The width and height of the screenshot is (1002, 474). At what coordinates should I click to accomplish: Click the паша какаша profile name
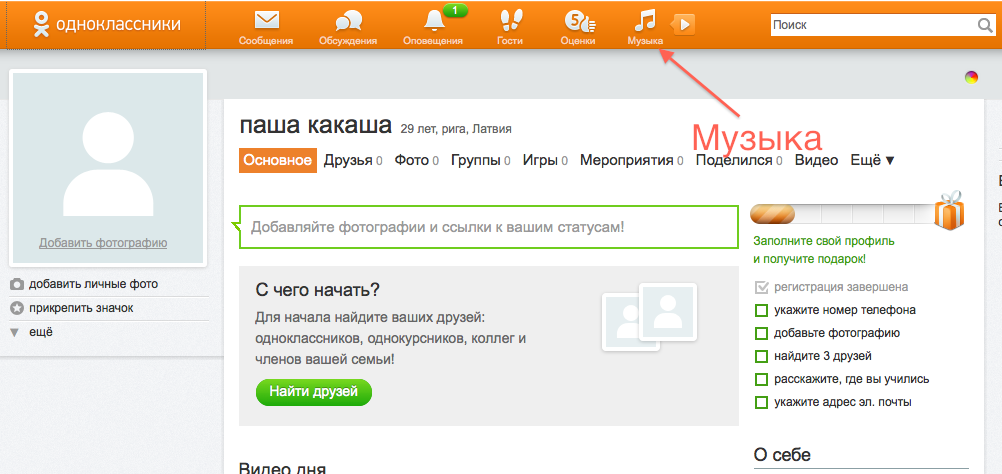pyautogui.click(x=316, y=126)
